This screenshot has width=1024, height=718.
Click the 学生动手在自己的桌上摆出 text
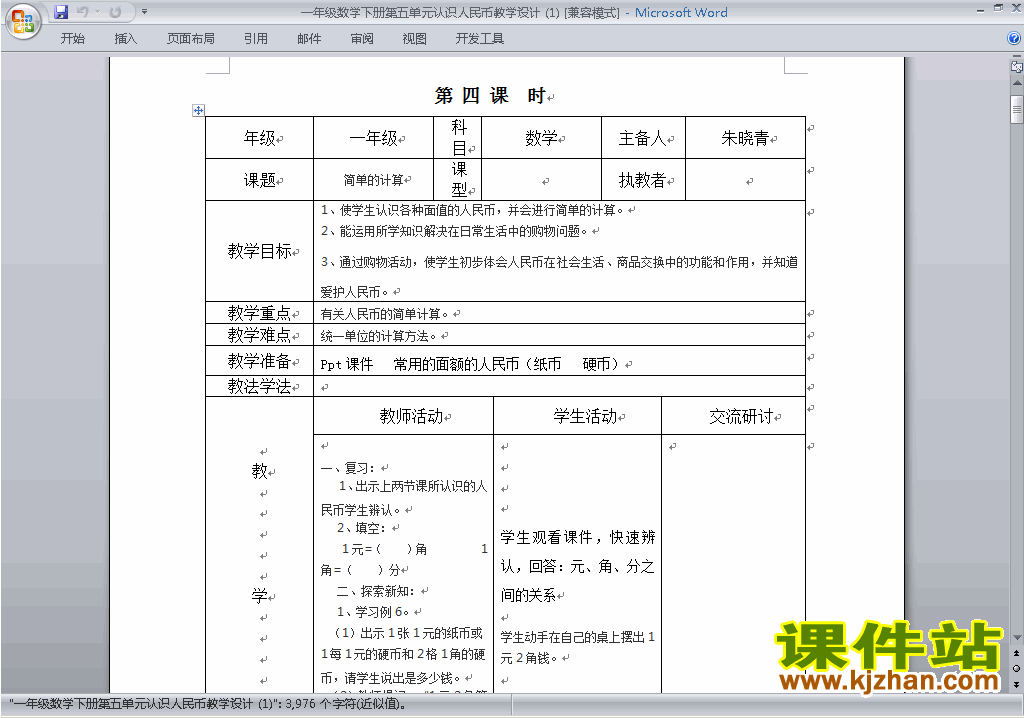click(x=578, y=647)
